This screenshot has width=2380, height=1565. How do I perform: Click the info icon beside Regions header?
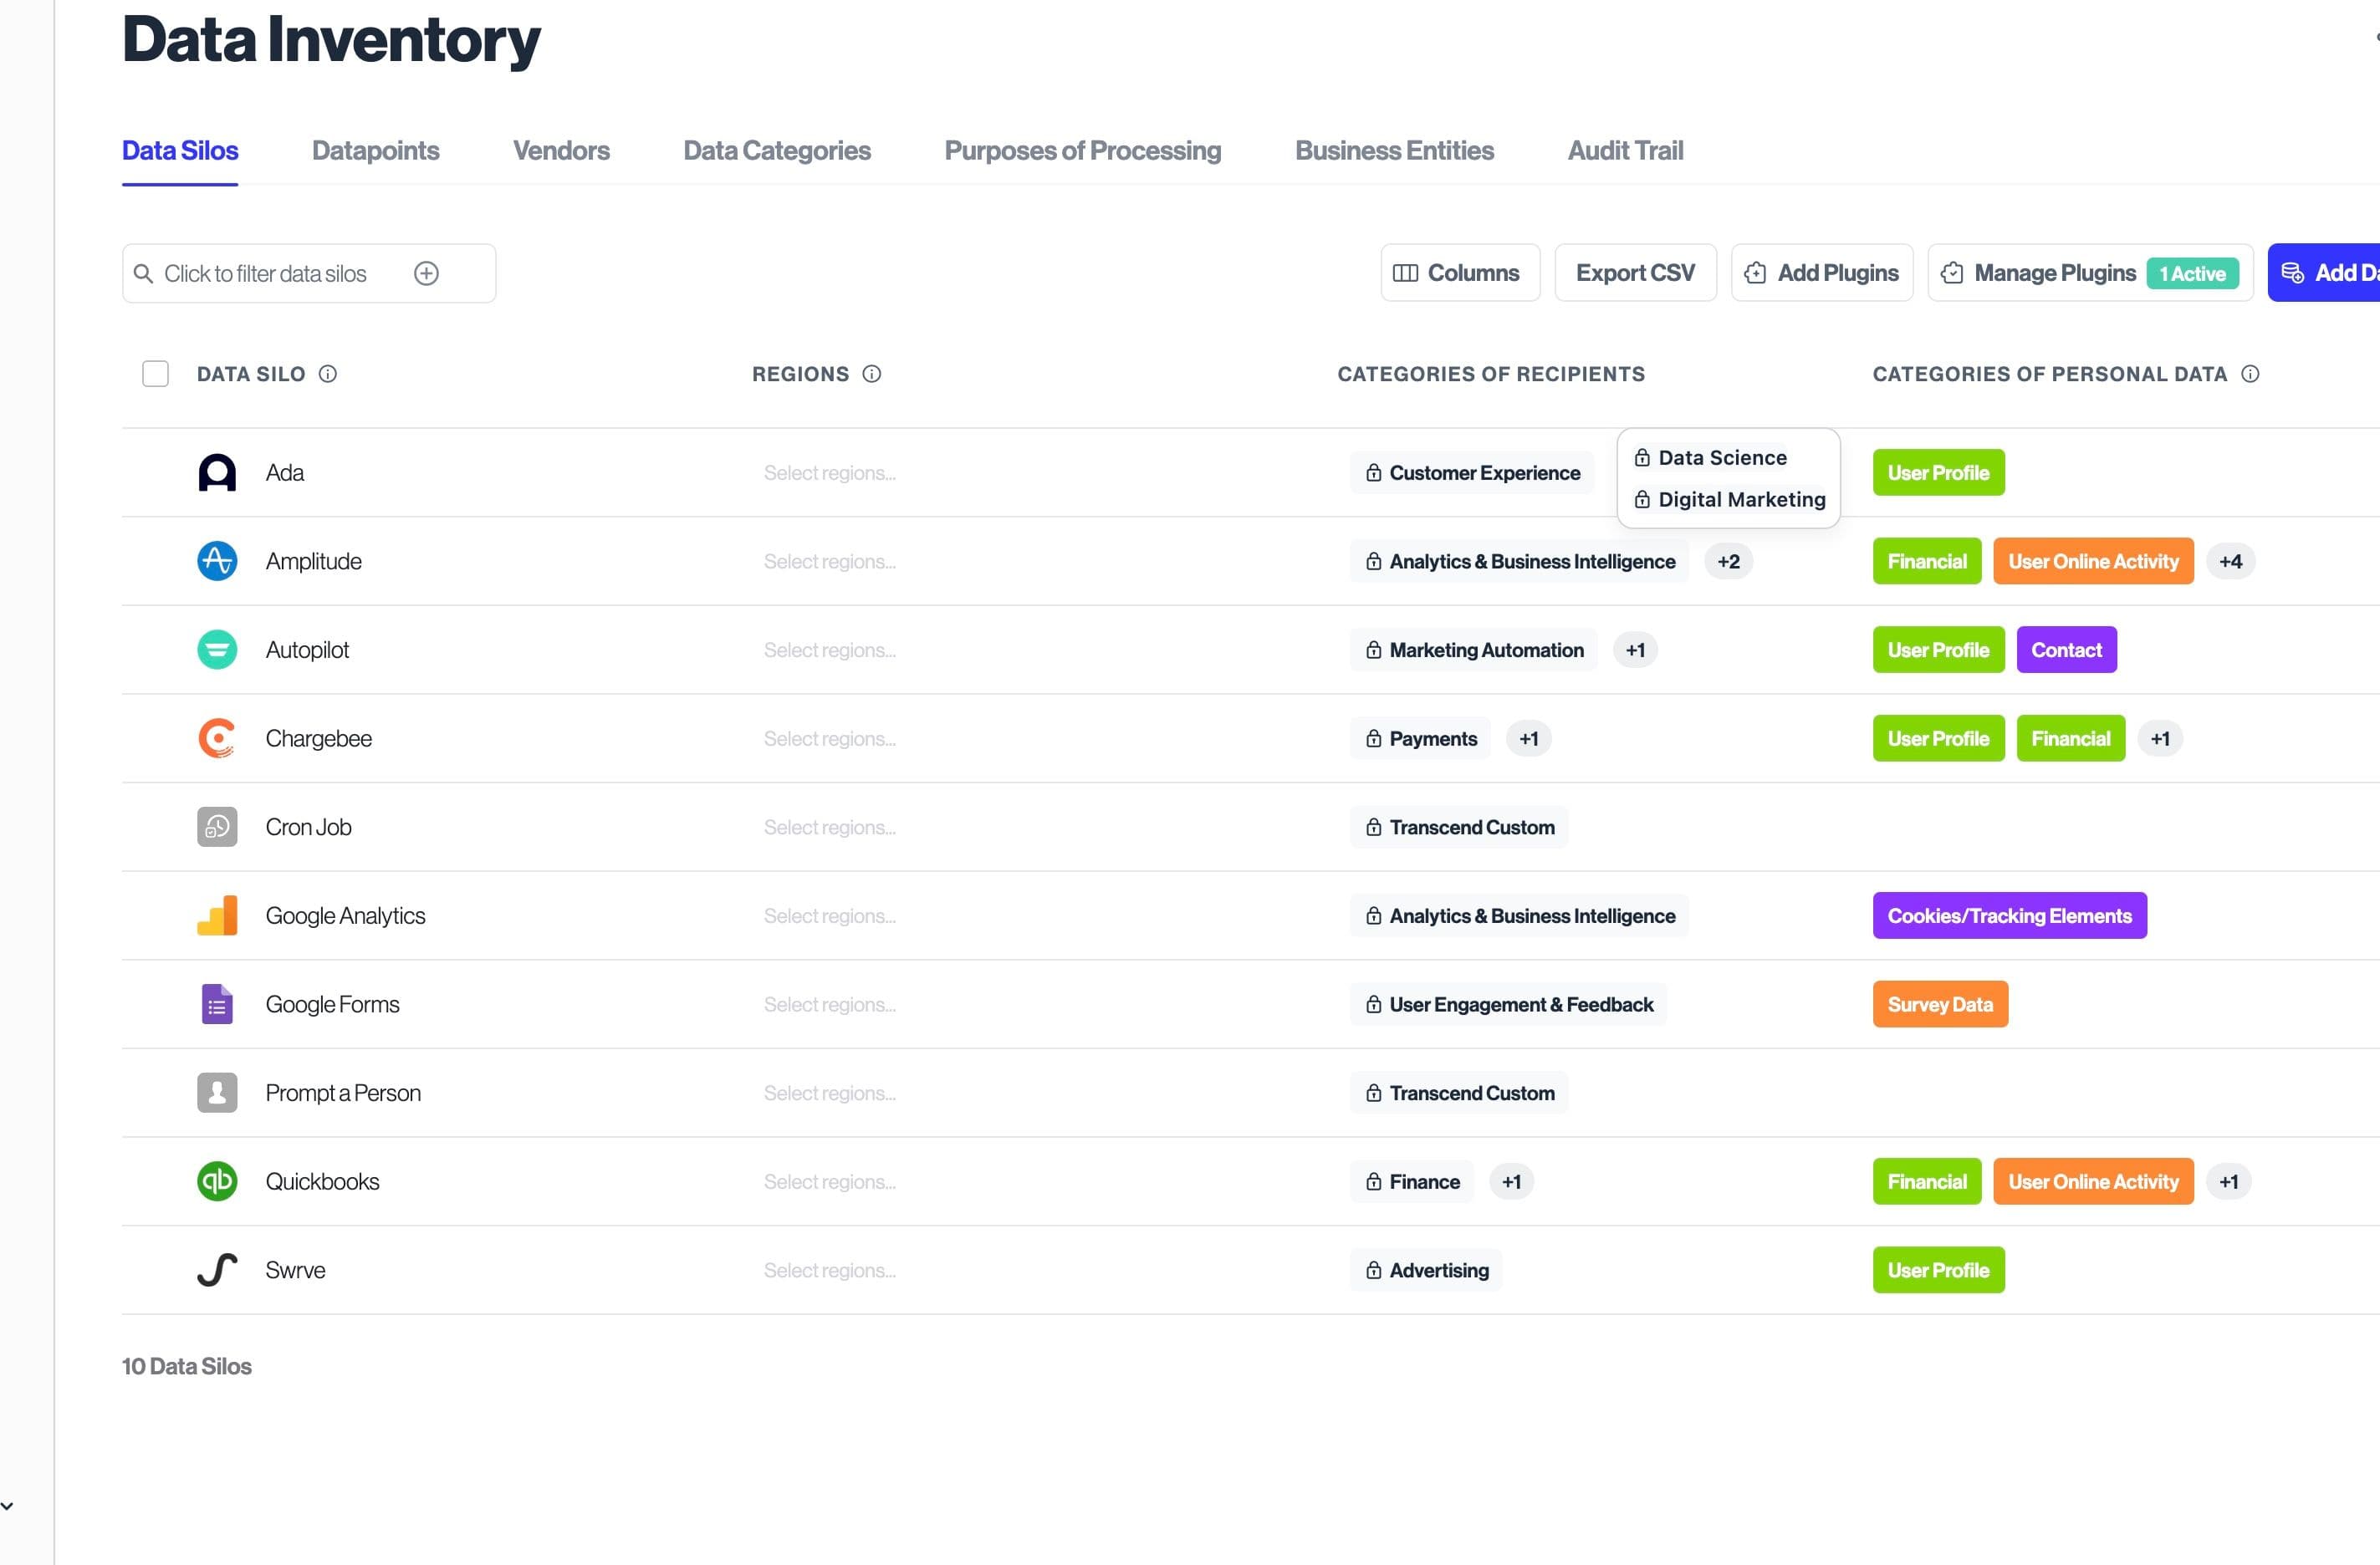click(872, 374)
